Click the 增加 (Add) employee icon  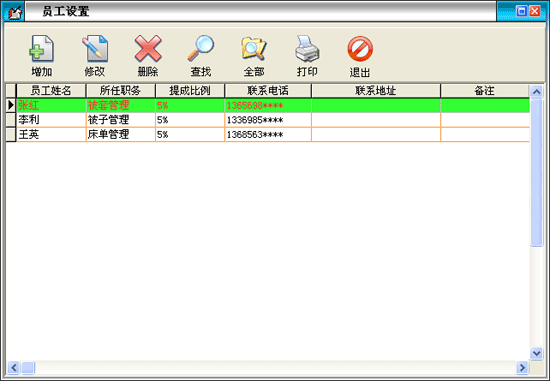point(41,55)
